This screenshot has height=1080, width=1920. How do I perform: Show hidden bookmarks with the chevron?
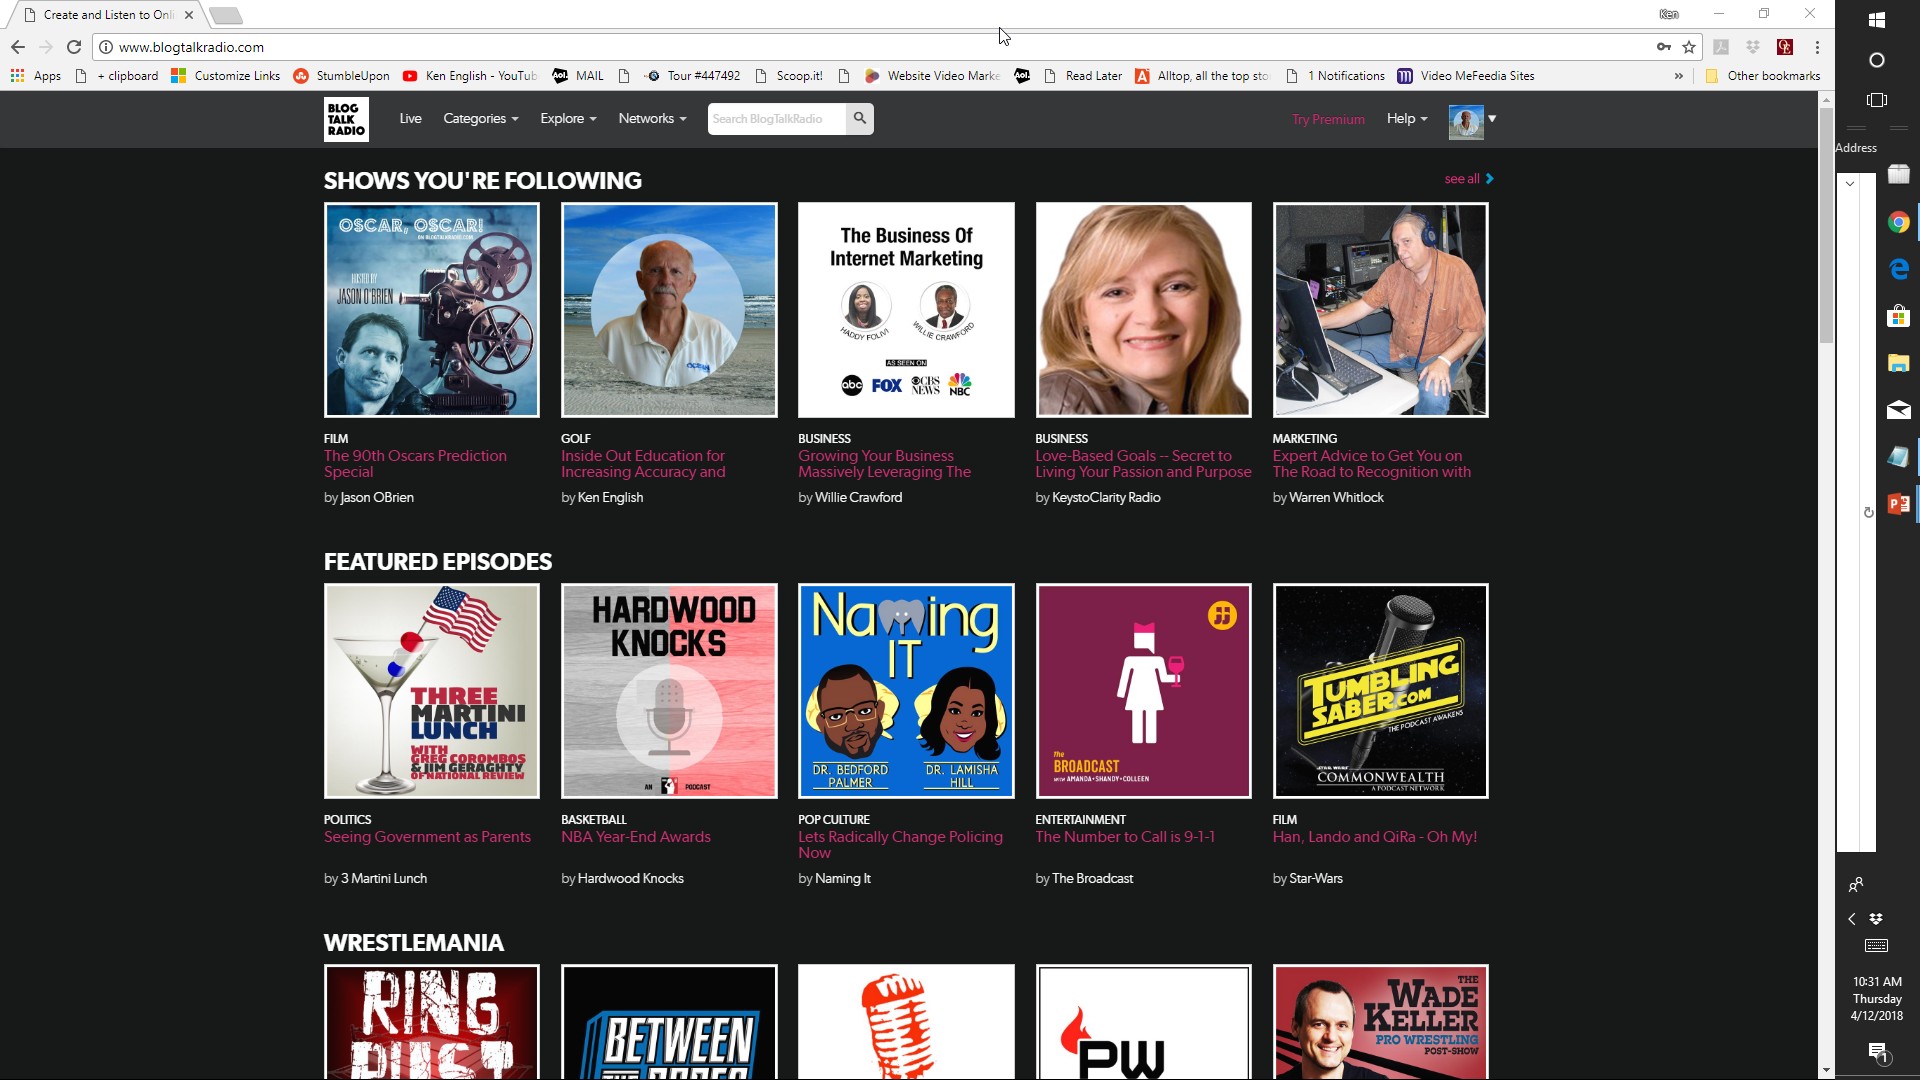click(1678, 76)
